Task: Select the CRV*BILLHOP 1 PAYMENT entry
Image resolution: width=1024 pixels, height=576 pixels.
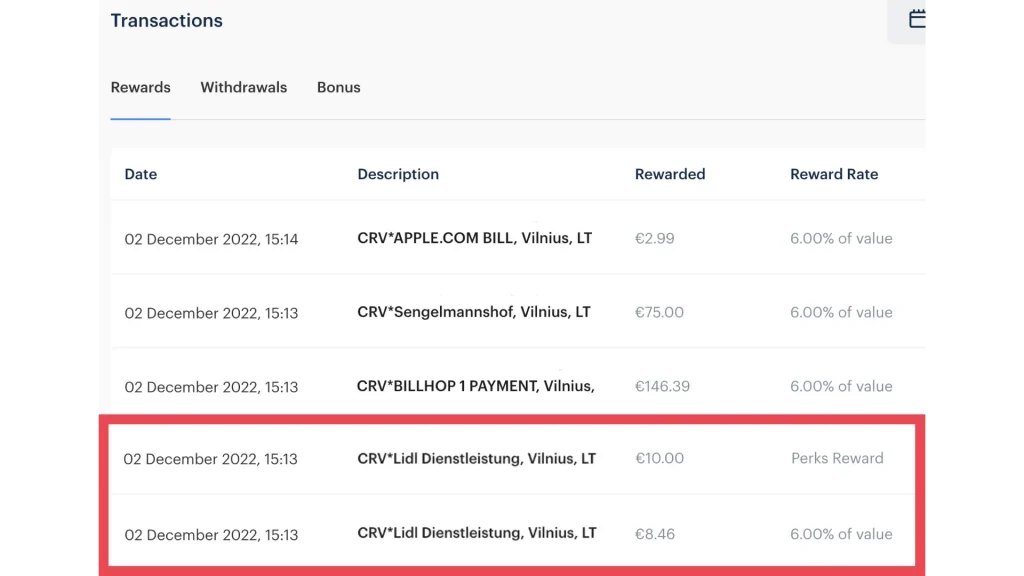Action: click(475, 386)
